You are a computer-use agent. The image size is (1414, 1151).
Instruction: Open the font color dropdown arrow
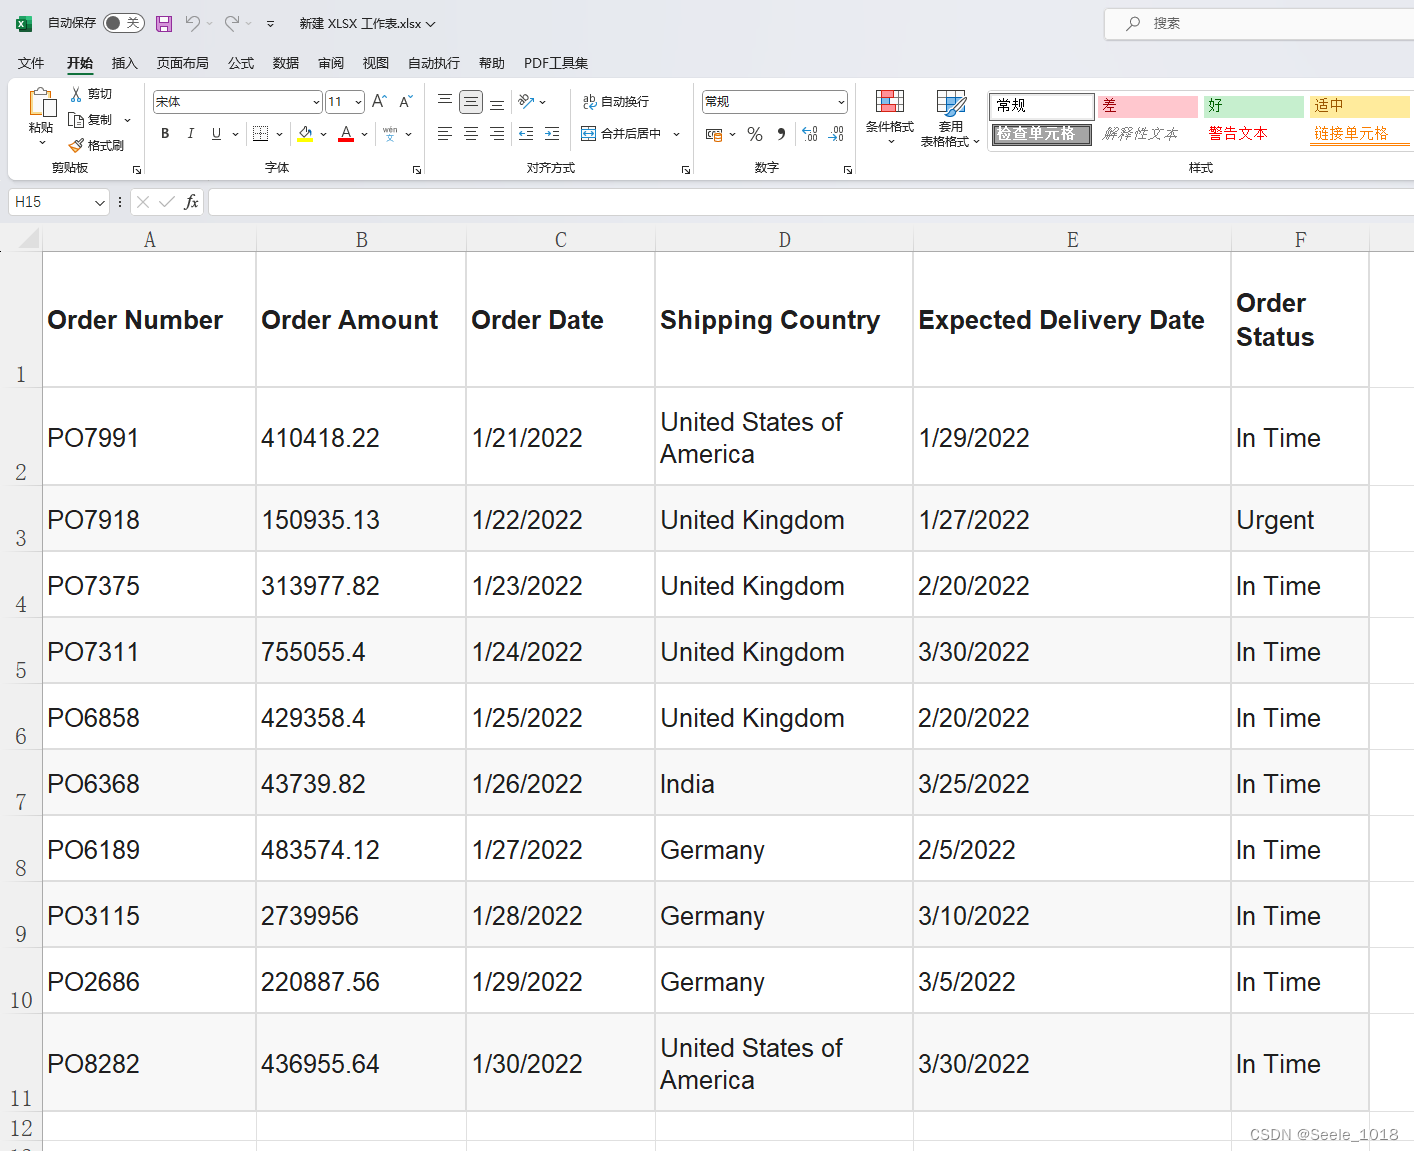click(364, 133)
